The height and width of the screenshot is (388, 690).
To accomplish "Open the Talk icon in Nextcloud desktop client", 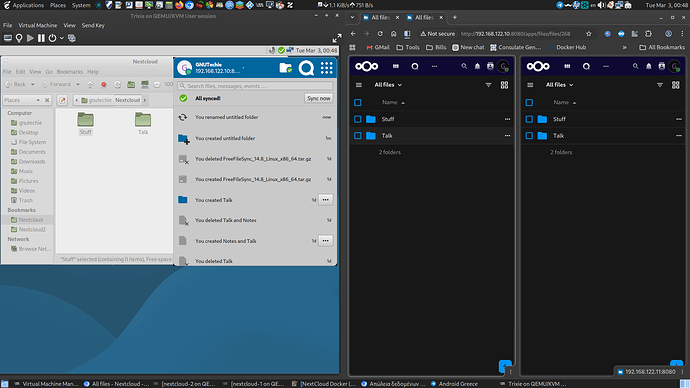I will 306,68.
